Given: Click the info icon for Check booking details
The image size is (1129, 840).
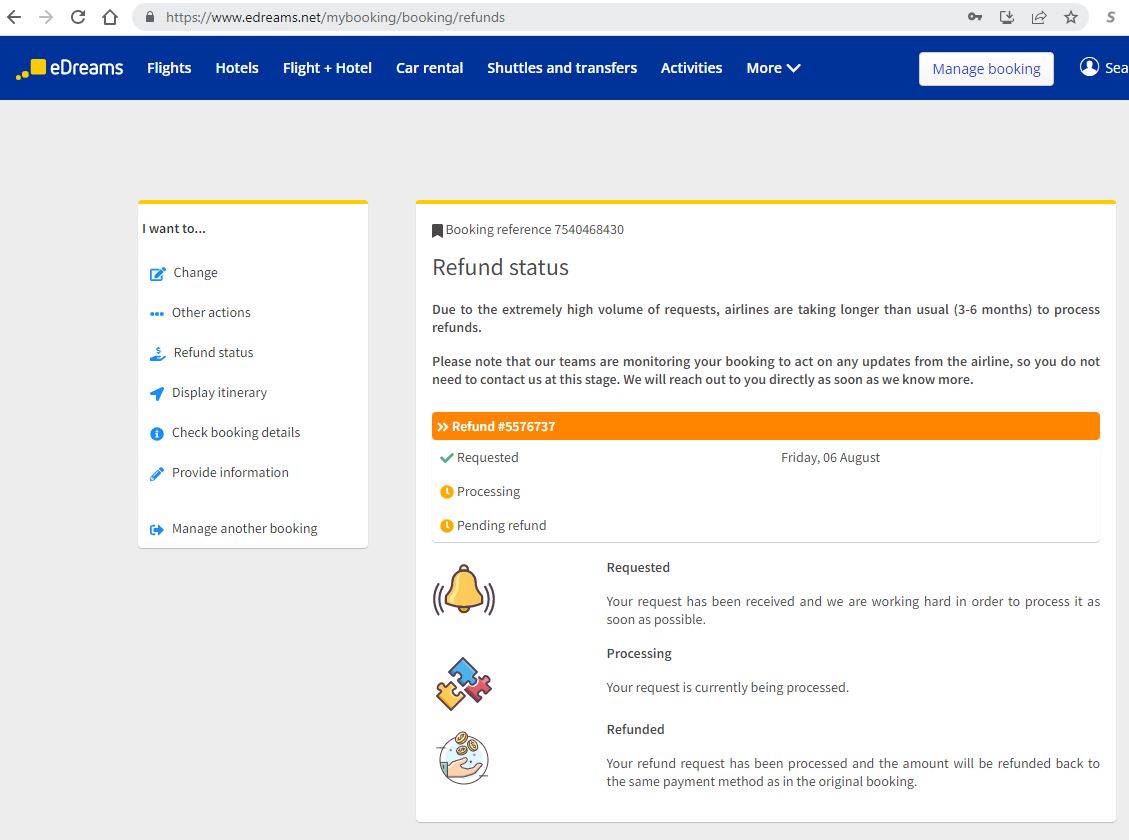Looking at the screenshot, I should [x=157, y=433].
